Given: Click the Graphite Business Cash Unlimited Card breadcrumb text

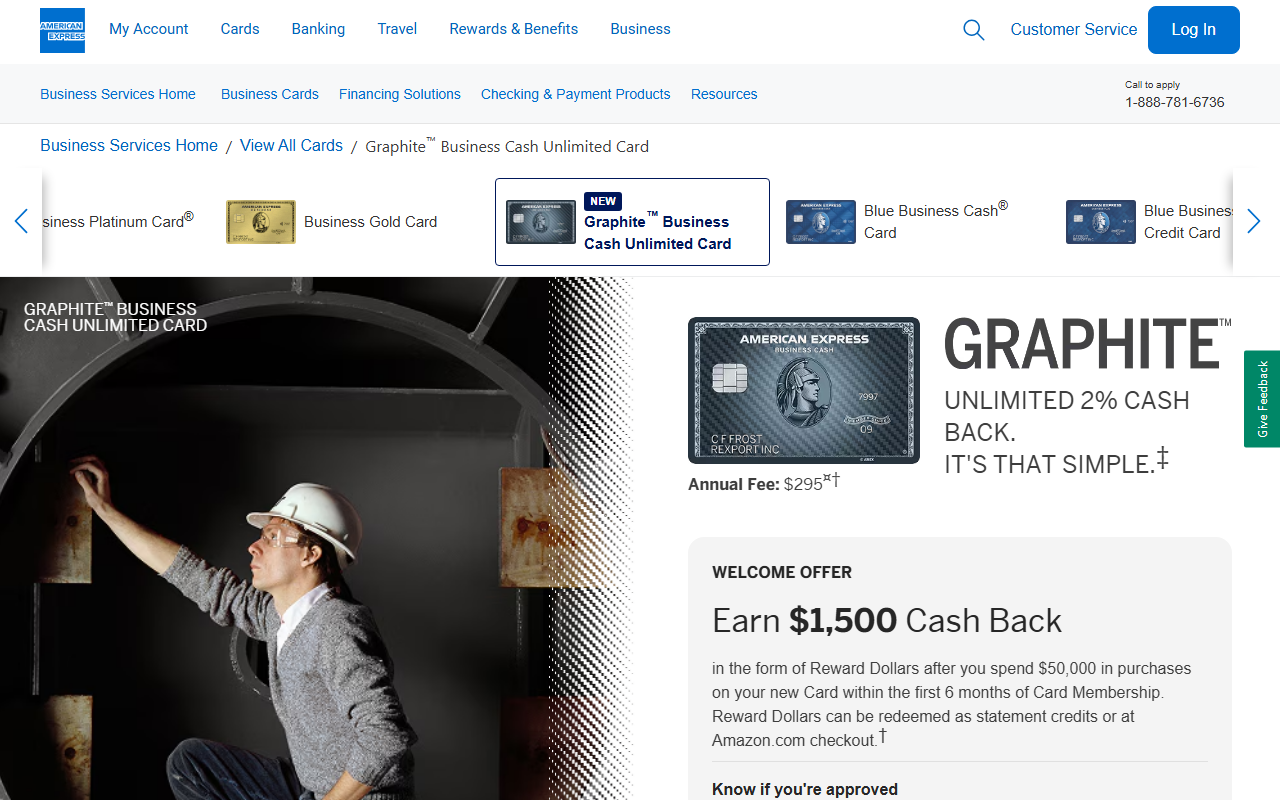Looking at the screenshot, I should pos(507,146).
